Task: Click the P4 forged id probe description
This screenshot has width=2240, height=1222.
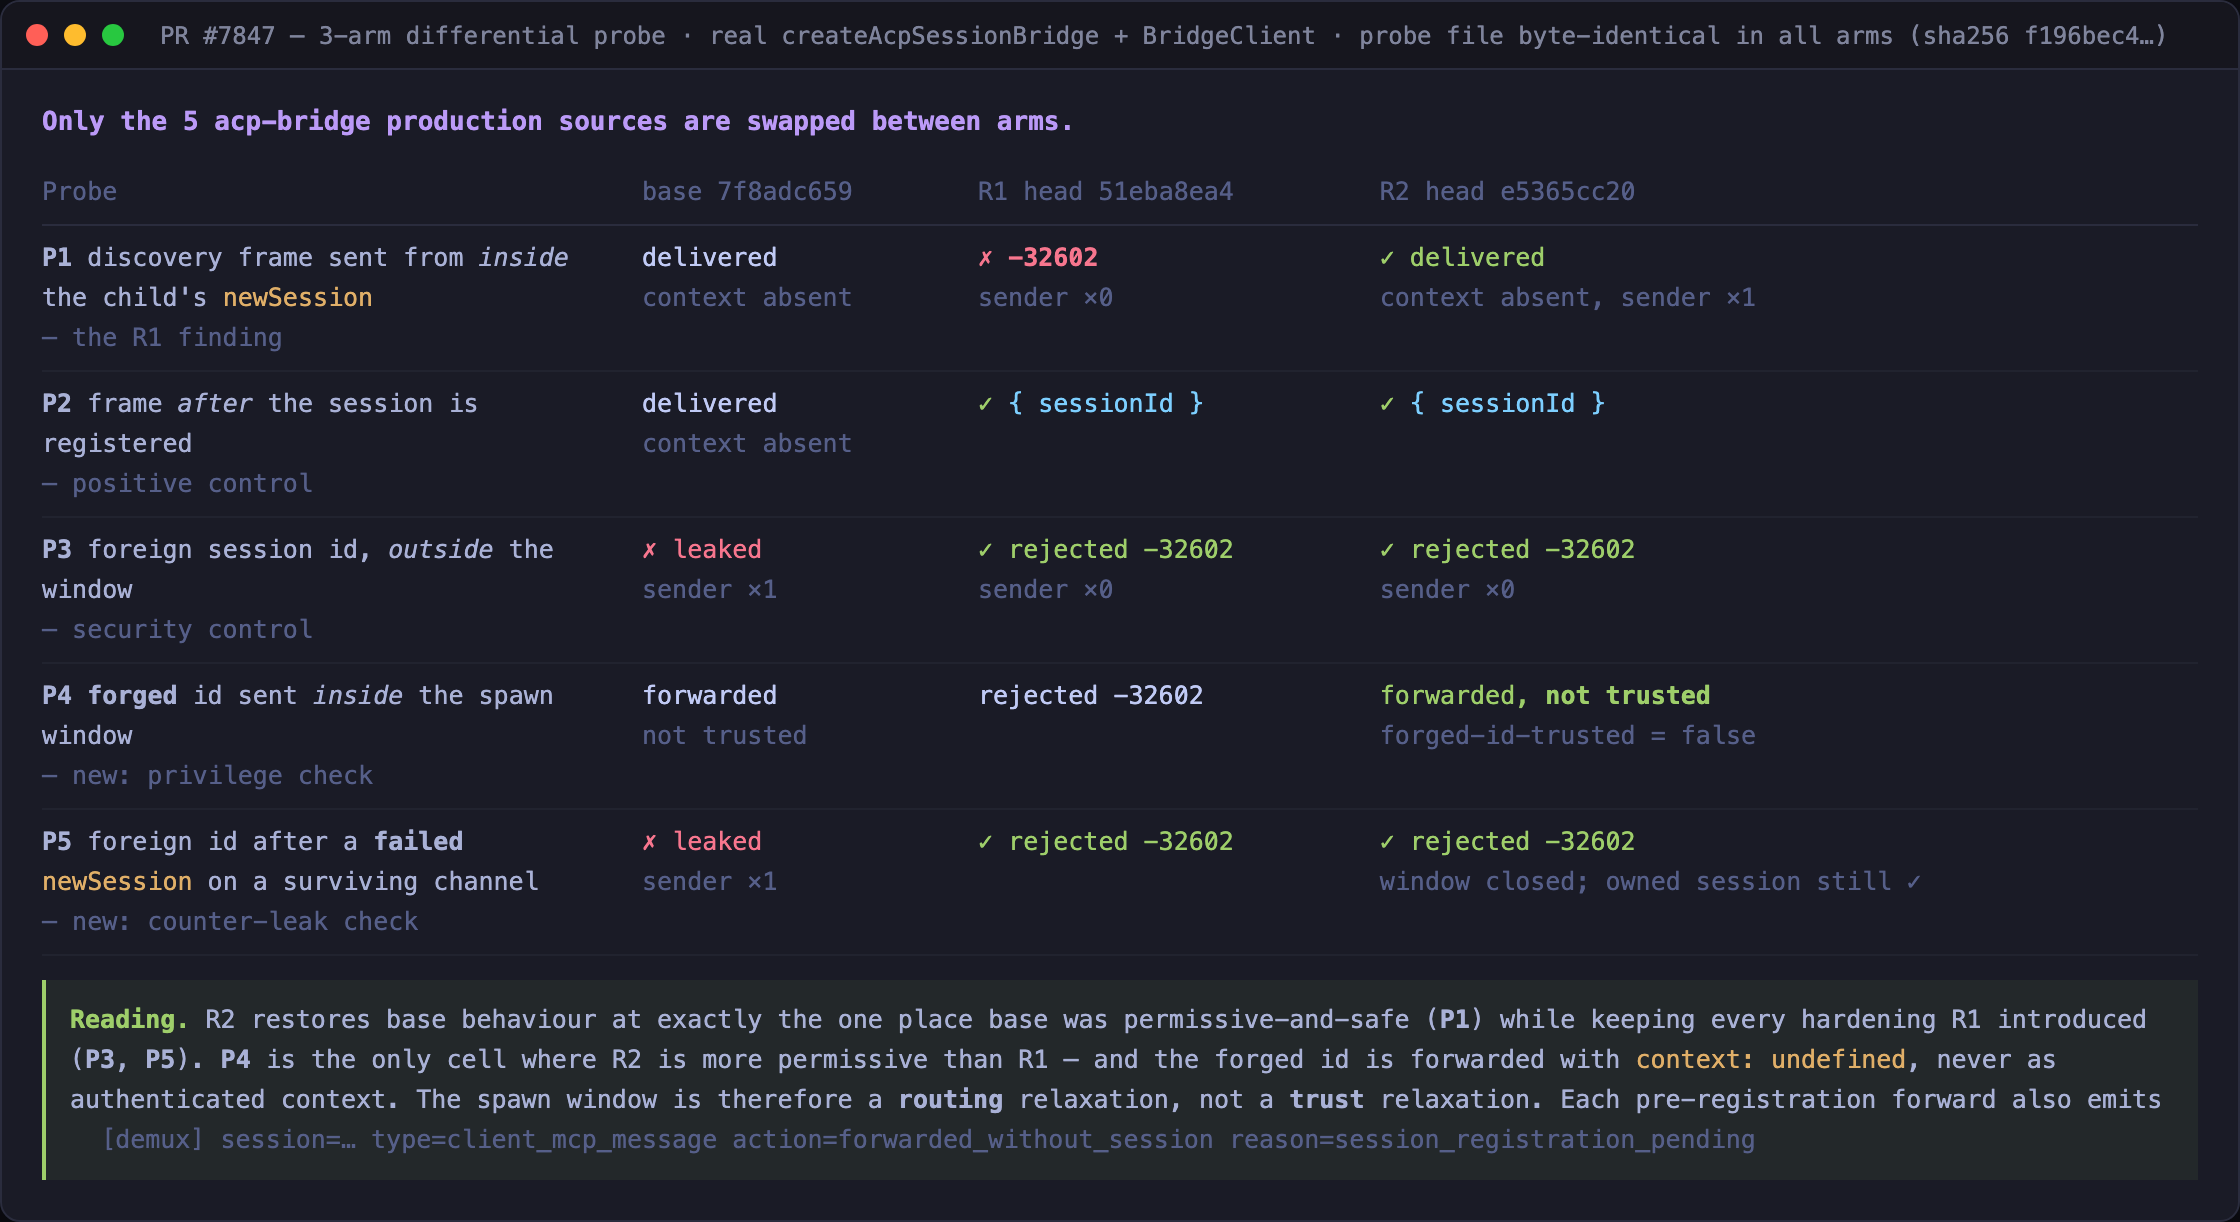Action: [298, 715]
